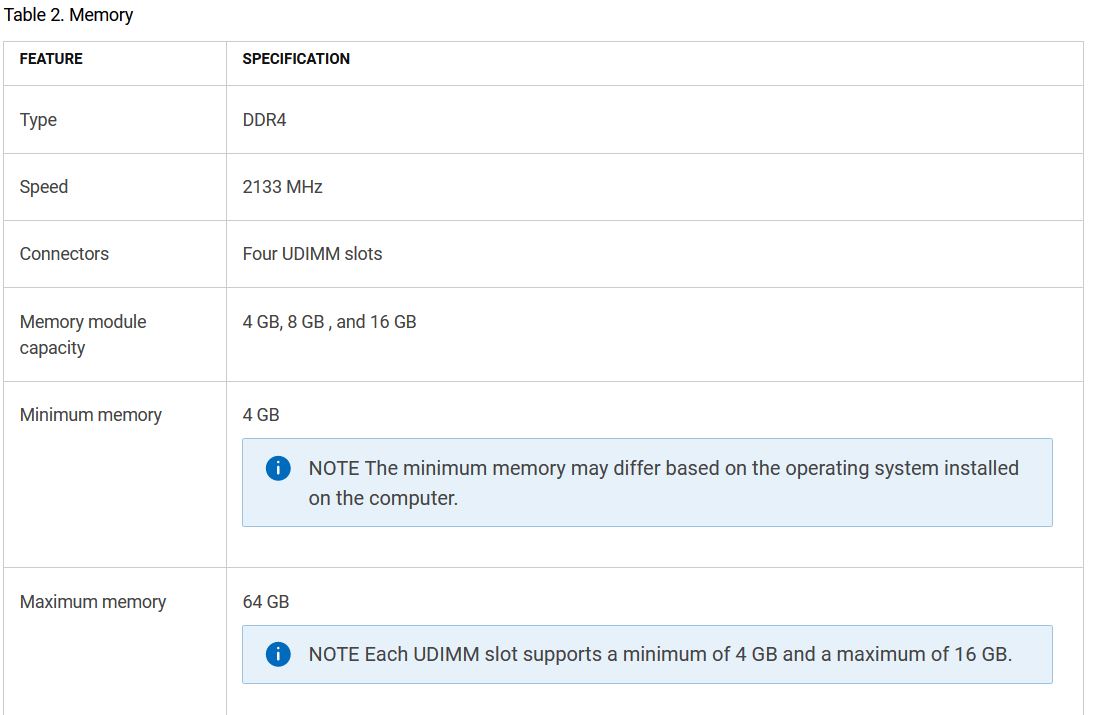Viewport: 1109px width, 715px height.
Task: Select the SPECIFICATION column header
Action: click(296, 59)
